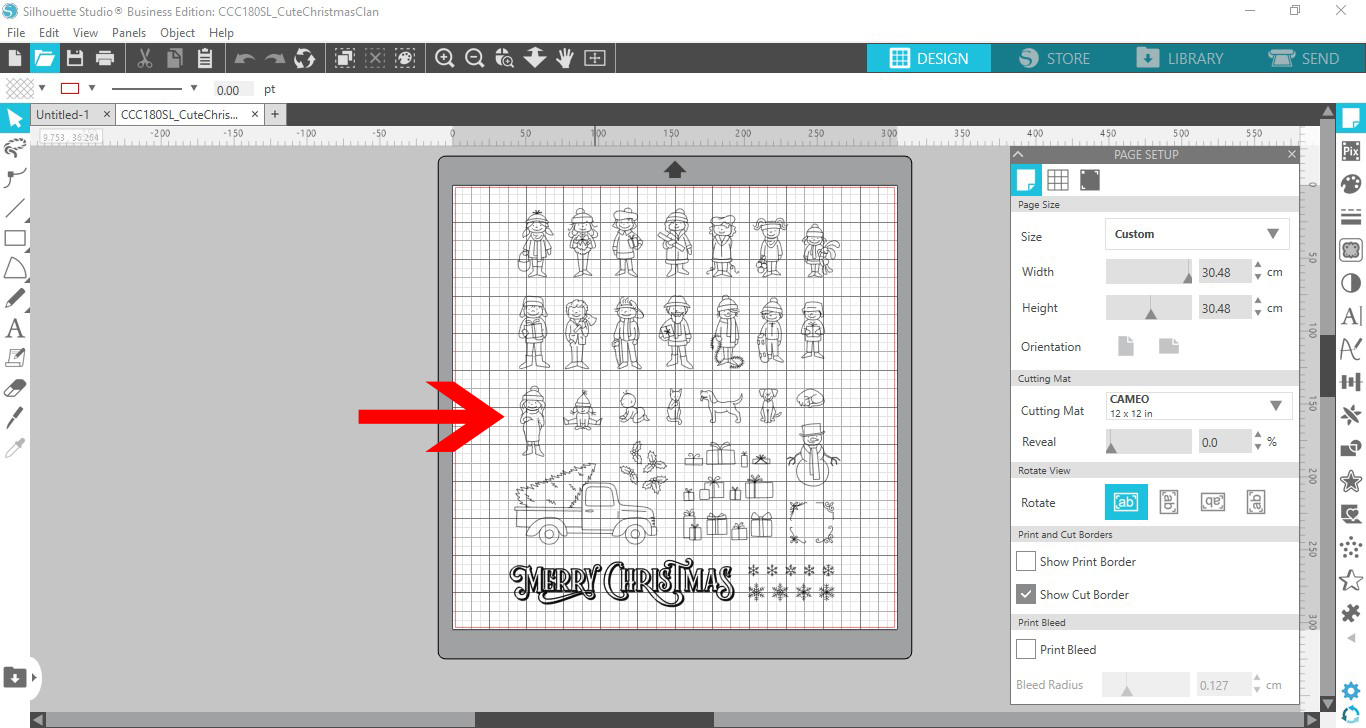Click the Cut scissors icon

point(144,58)
